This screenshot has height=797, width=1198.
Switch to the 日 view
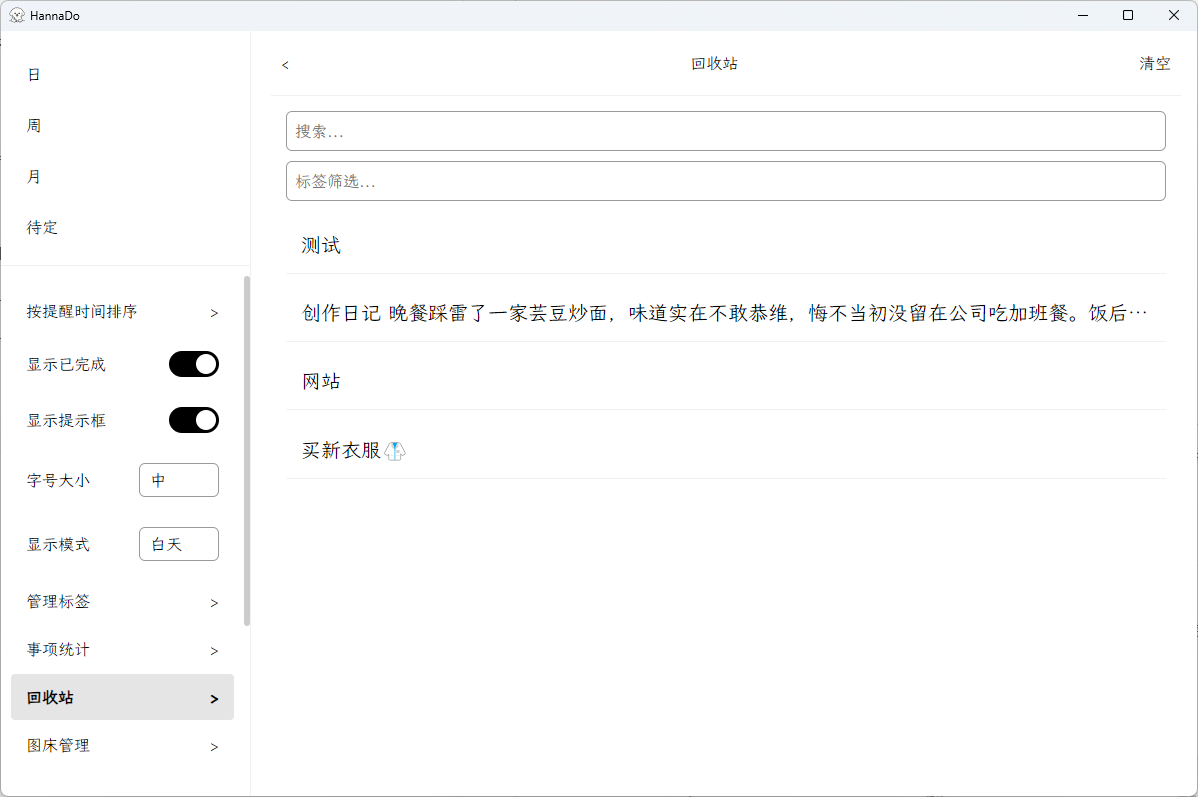(x=33, y=73)
